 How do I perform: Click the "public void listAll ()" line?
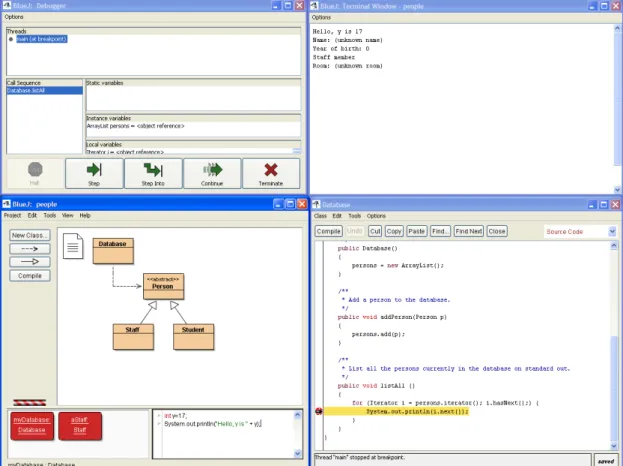point(376,386)
